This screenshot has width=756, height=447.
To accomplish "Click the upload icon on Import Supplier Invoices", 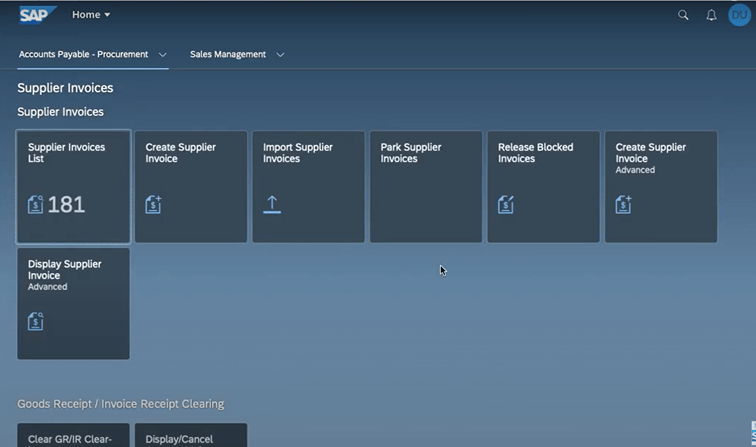I will coord(272,204).
